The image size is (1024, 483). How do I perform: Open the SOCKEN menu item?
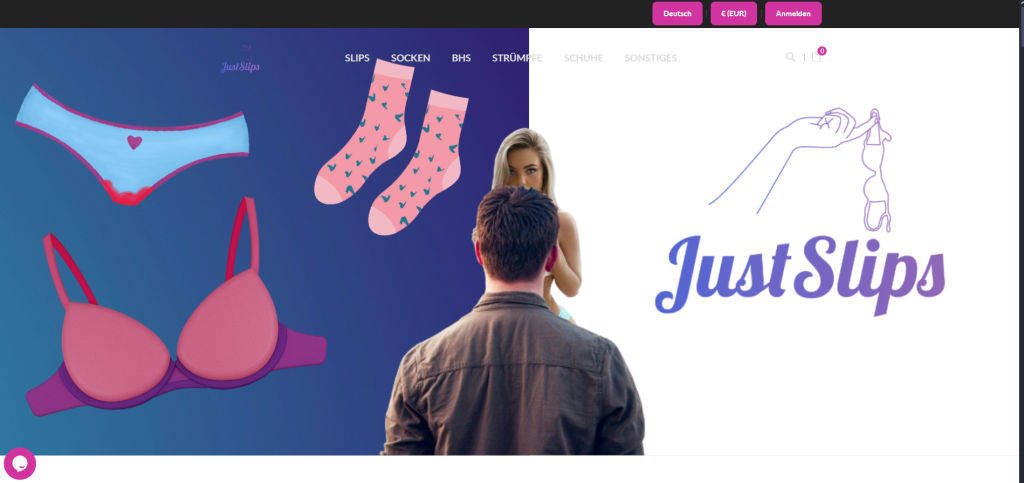pyautogui.click(x=410, y=58)
